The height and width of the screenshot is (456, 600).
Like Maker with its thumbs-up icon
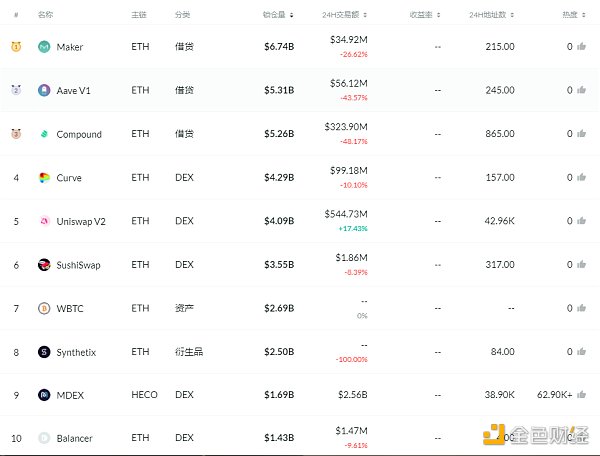580,47
